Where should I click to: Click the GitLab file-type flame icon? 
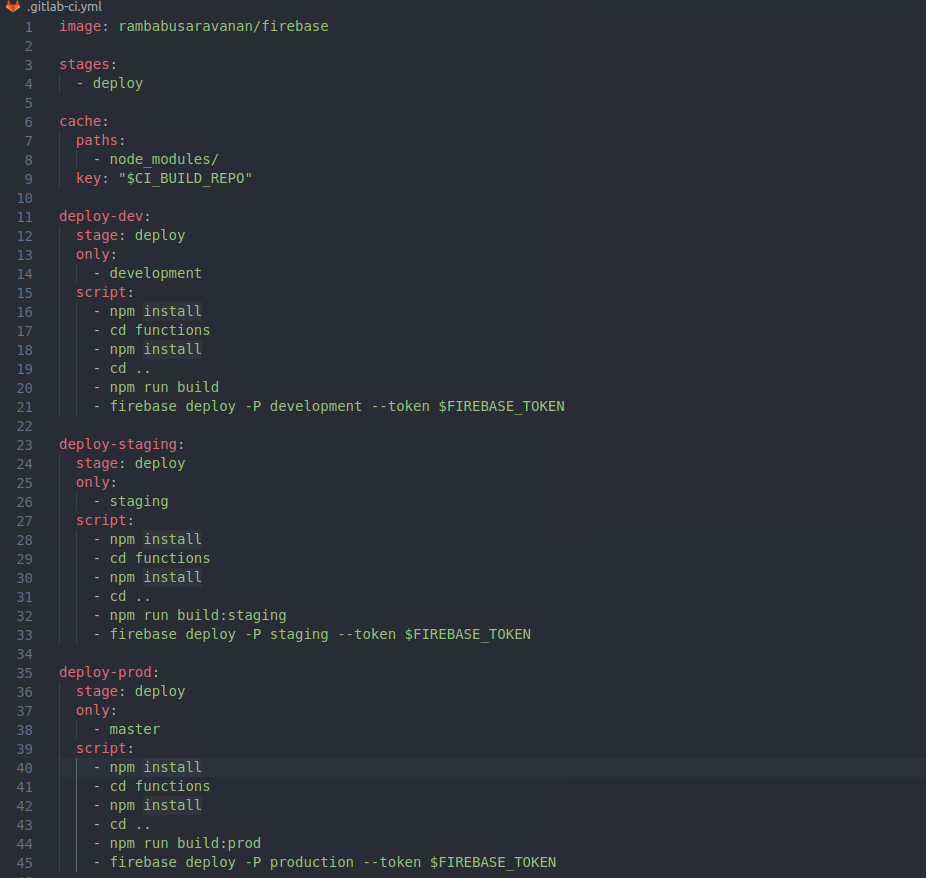click(x=11, y=7)
